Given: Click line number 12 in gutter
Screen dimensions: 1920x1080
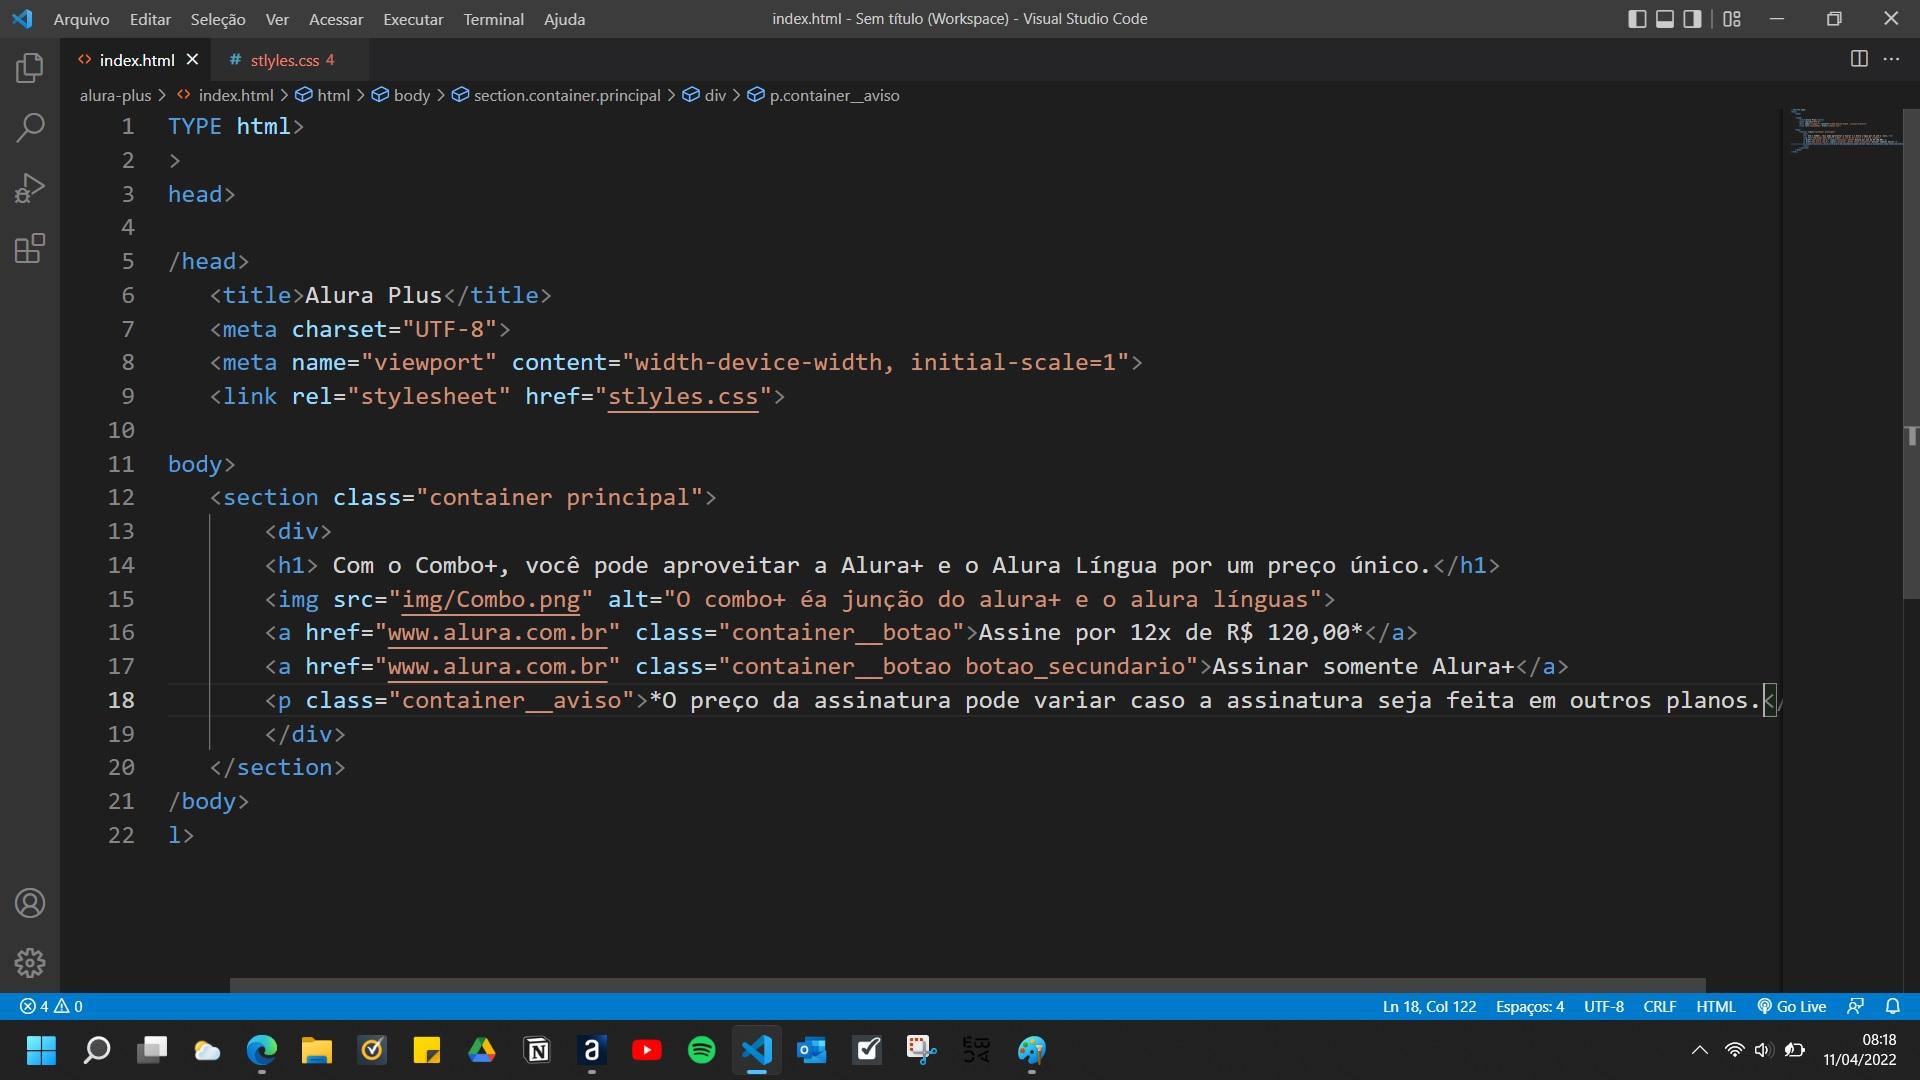Looking at the screenshot, I should 121,497.
